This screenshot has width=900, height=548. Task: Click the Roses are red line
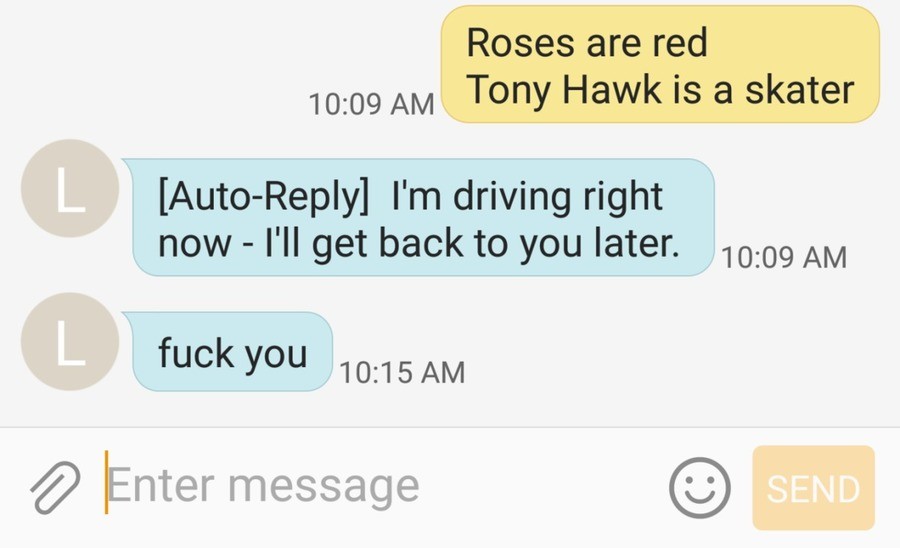point(587,43)
